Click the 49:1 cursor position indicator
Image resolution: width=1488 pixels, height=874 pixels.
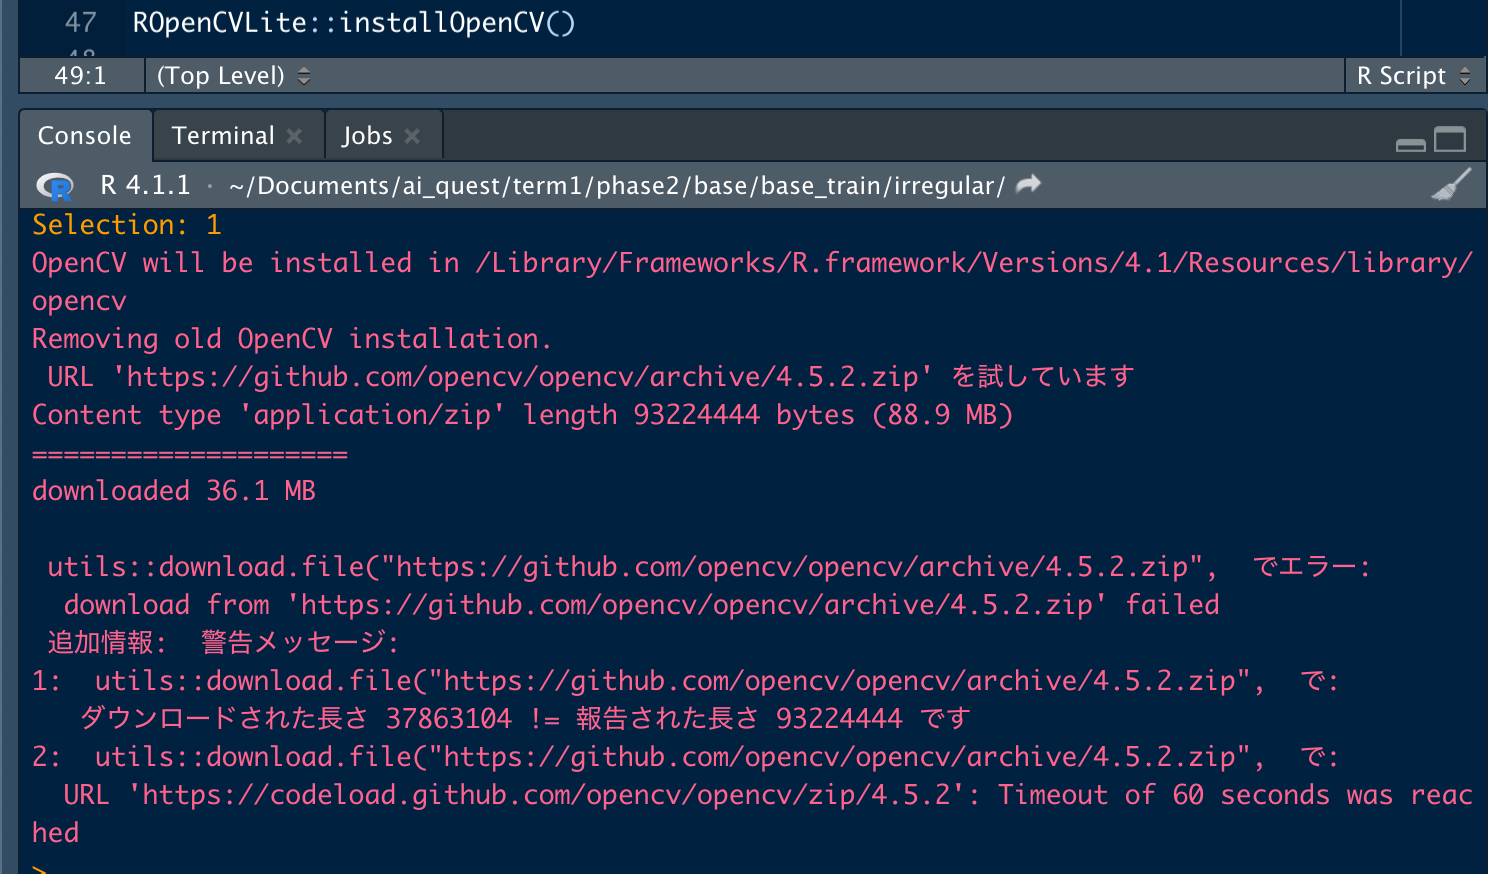(80, 76)
